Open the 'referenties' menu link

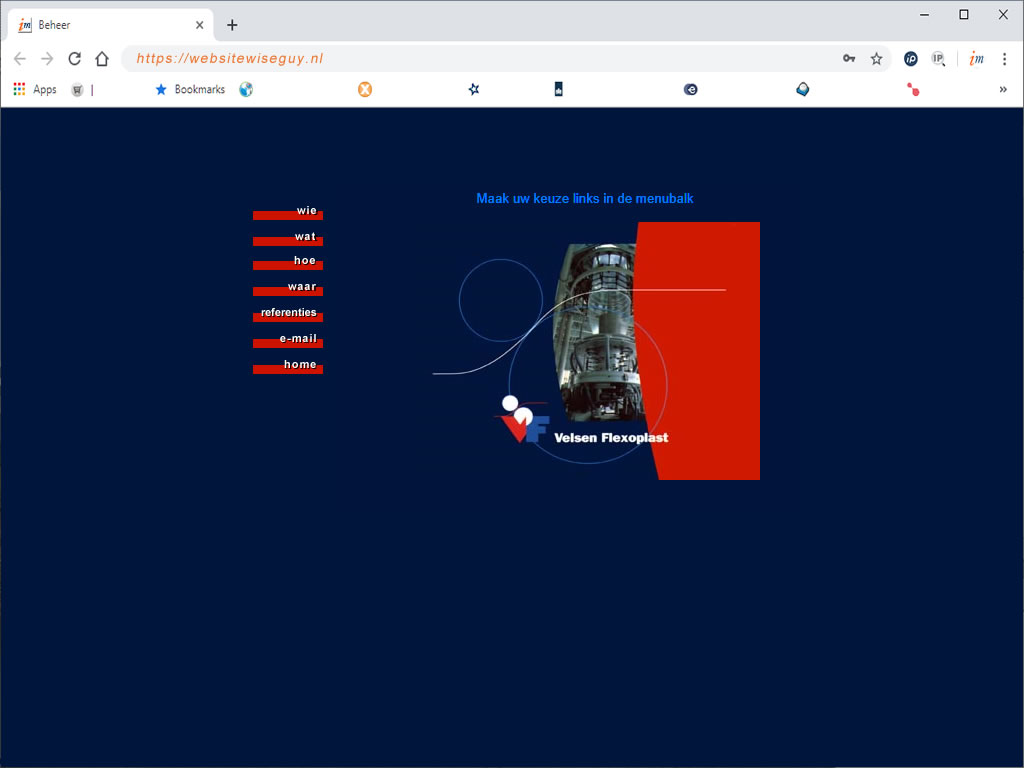point(288,314)
